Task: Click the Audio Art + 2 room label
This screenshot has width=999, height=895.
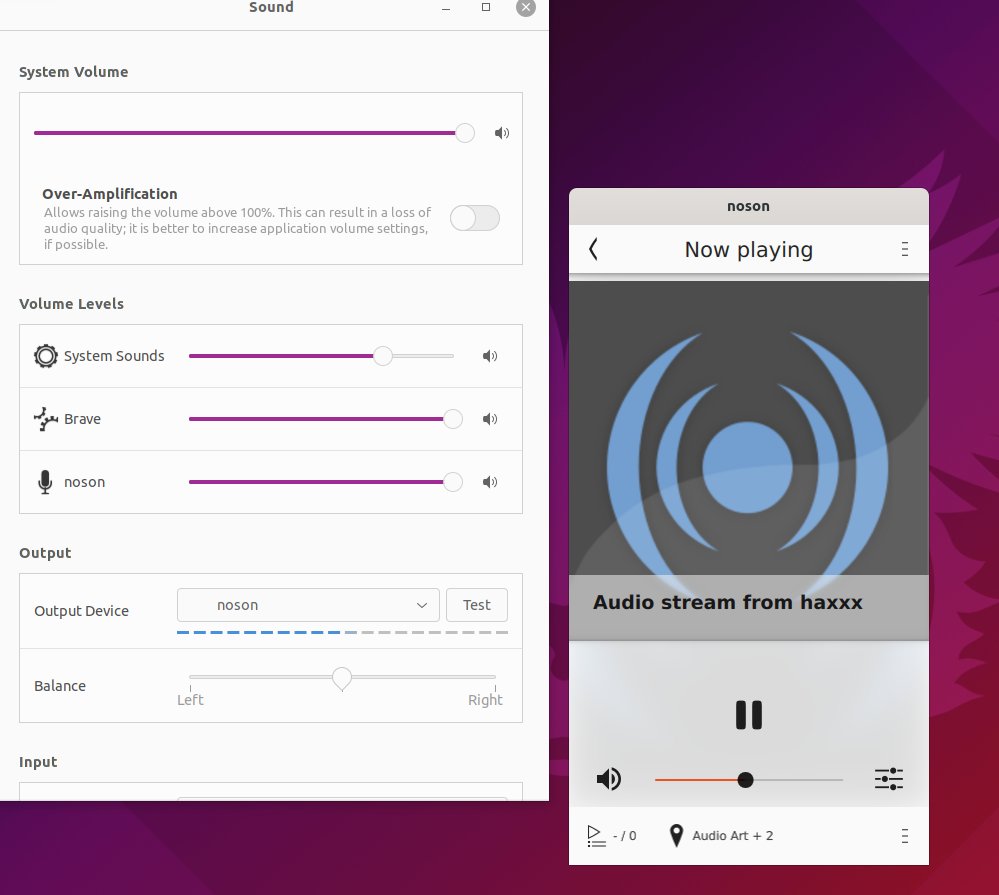Action: click(733, 836)
